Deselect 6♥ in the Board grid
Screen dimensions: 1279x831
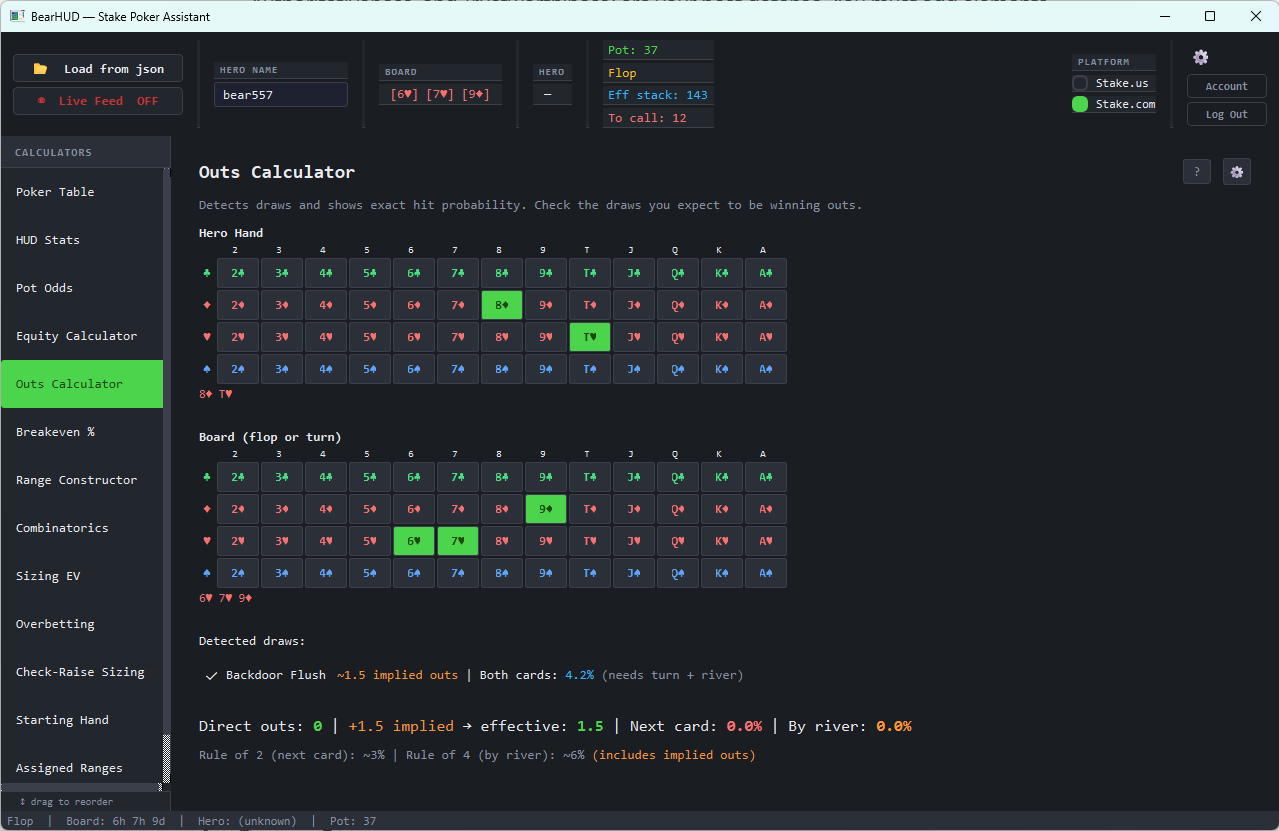coord(413,541)
